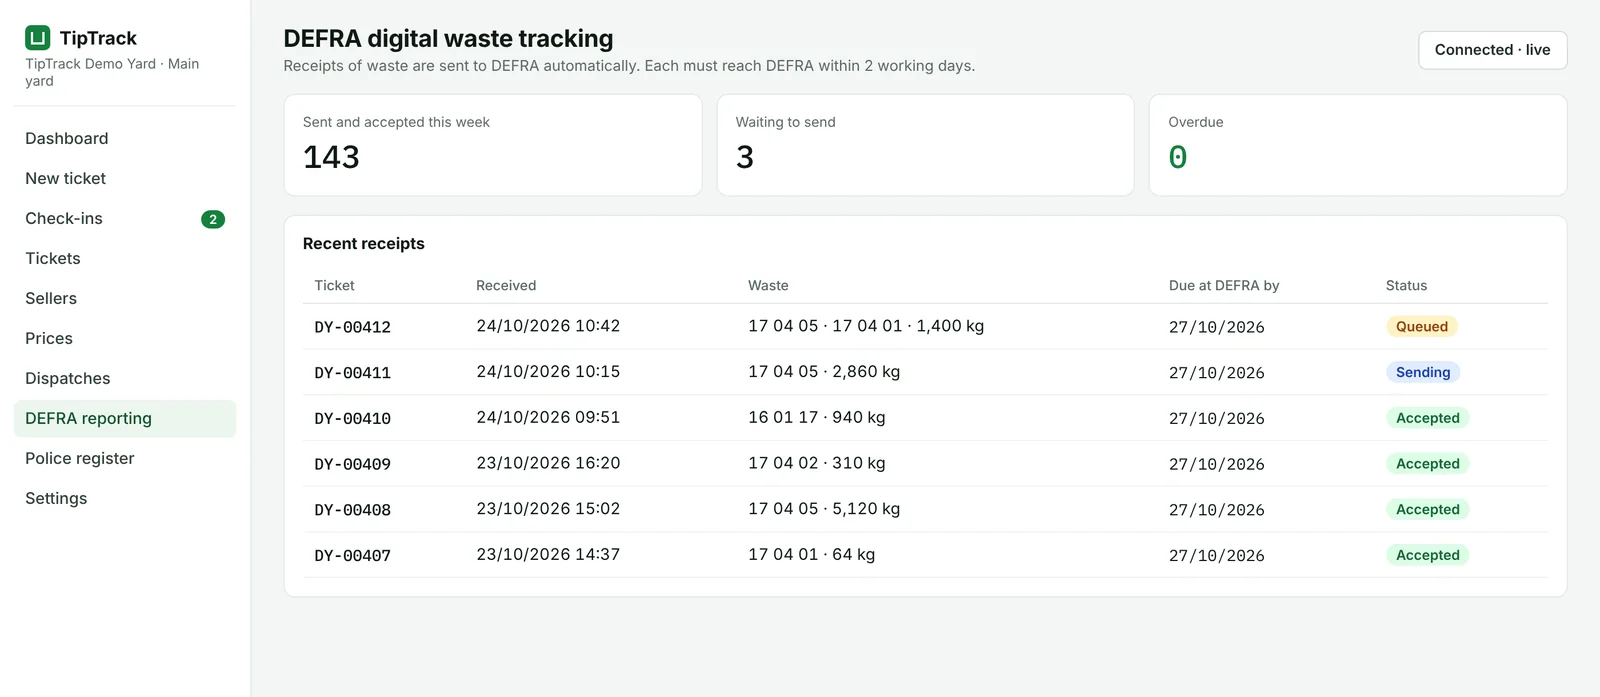Click received time 24/10/2026 10:15
Viewport: 1600px width, 697px height.
pos(548,372)
